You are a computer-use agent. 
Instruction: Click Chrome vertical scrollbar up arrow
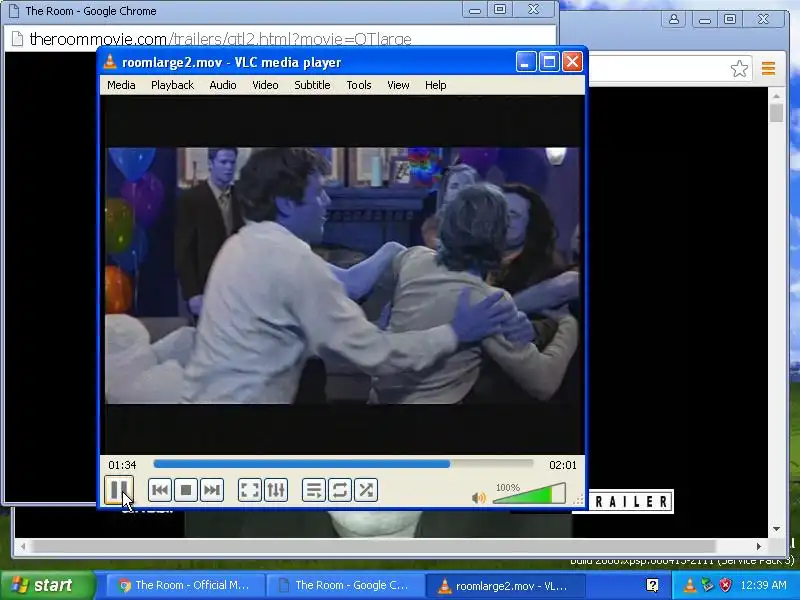click(x=776, y=95)
